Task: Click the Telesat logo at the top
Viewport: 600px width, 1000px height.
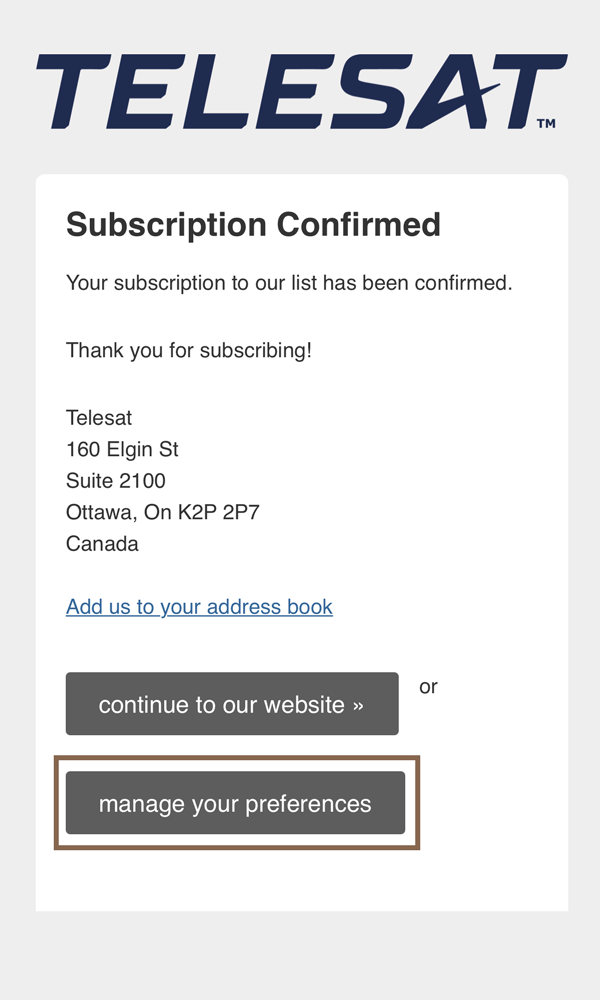Action: tap(302, 91)
